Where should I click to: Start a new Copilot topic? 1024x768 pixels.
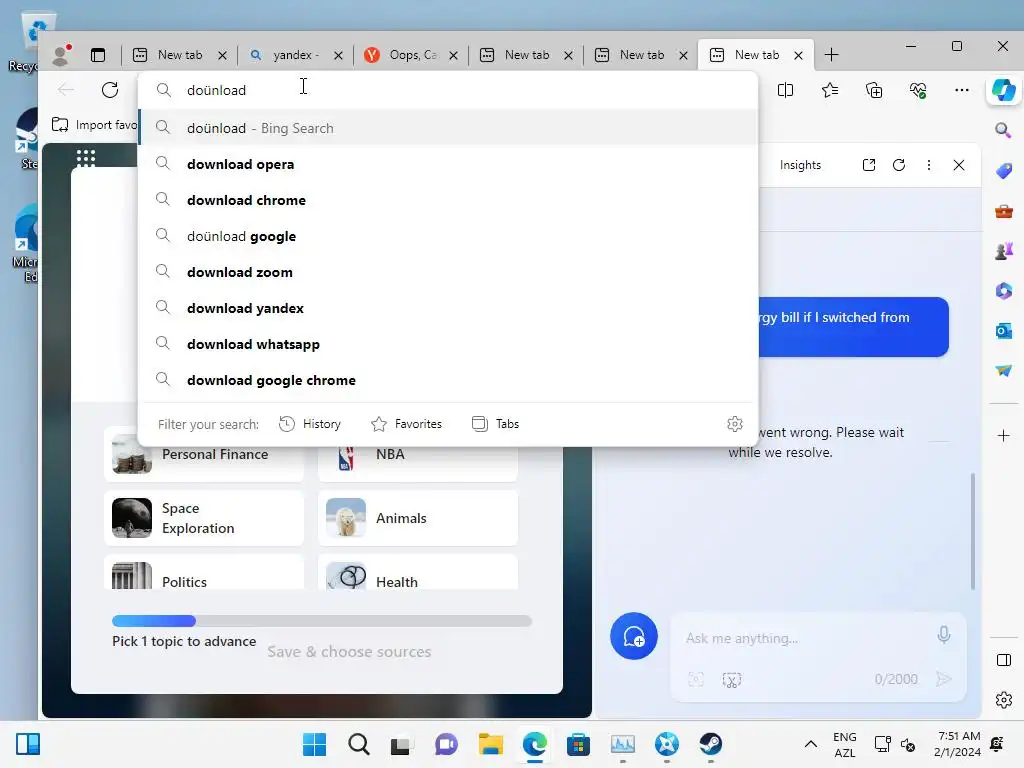(633, 636)
